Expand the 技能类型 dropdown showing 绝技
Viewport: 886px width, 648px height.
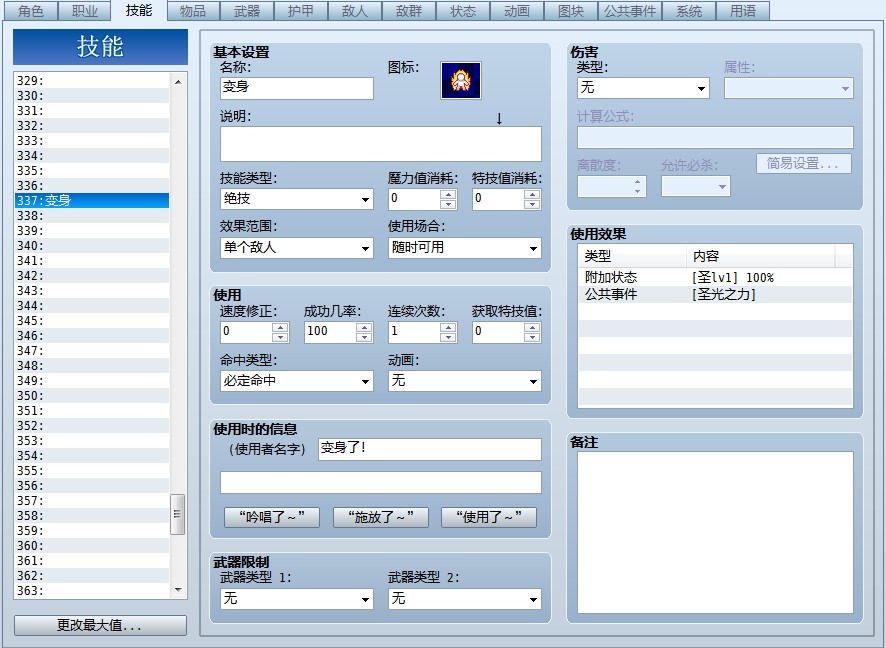tap(297, 199)
